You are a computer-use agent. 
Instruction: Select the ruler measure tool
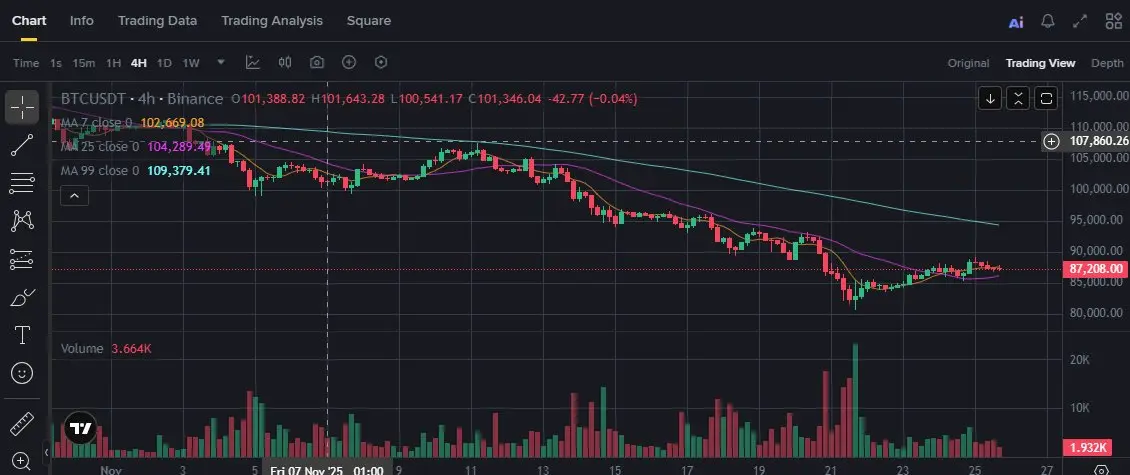pyautogui.click(x=22, y=421)
